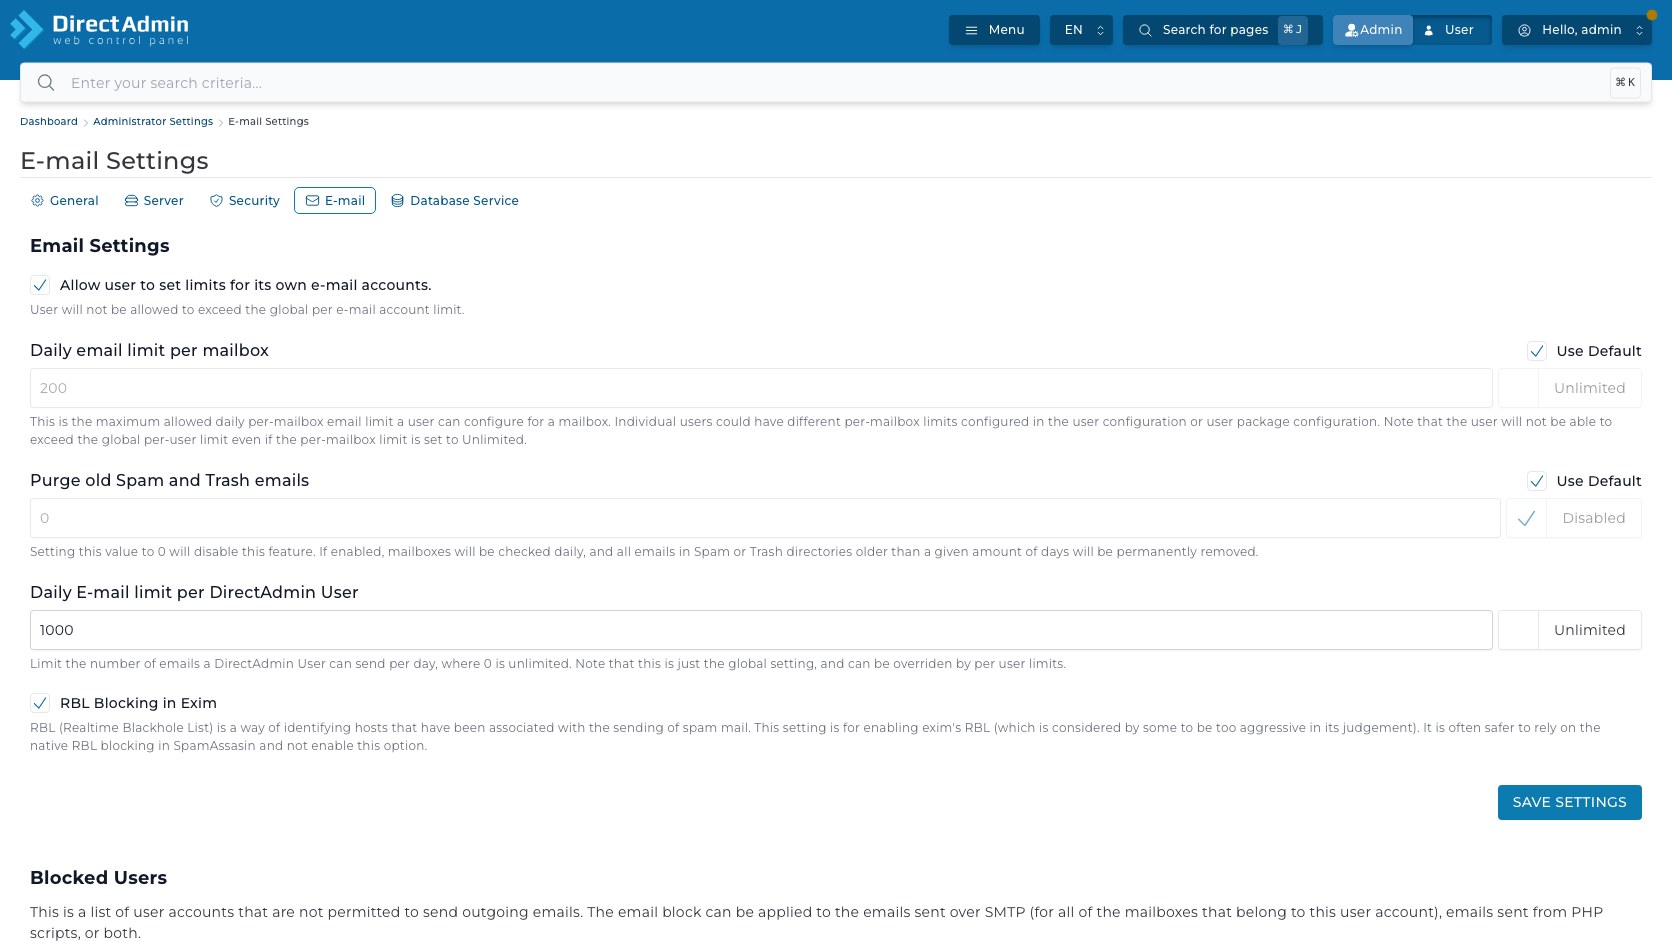Click the E-mail Settings page title
This screenshot has width=1672, height=941.
point(114,161)
